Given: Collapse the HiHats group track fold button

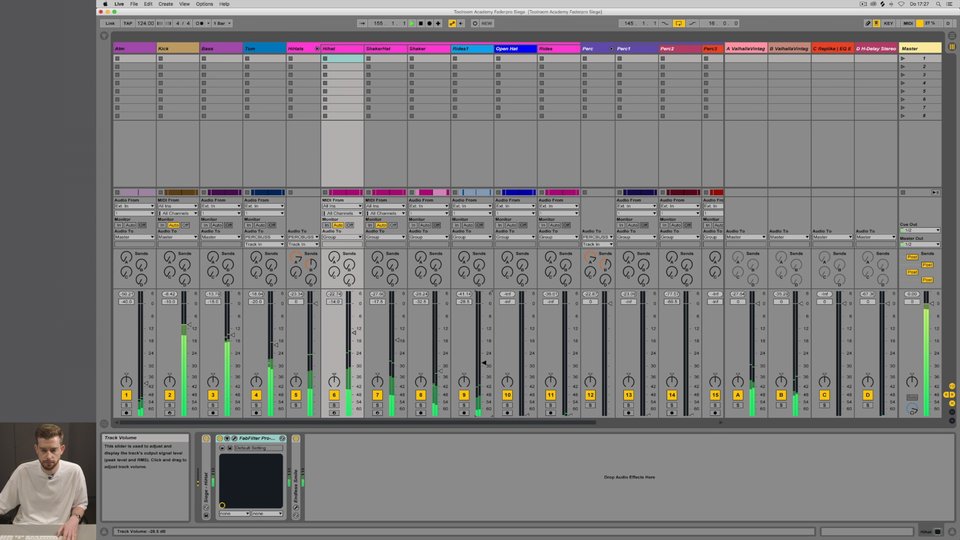Looking at the screenshot, I should tap(317, 48).
